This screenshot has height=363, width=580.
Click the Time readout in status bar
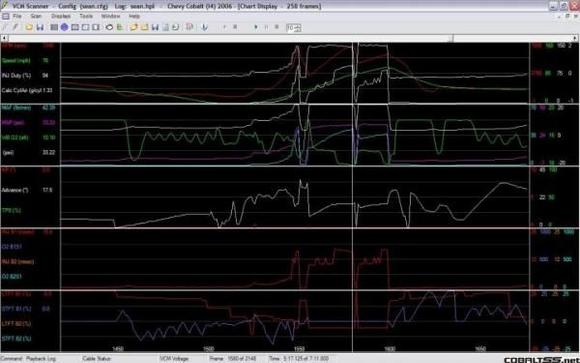coord(299,359)
